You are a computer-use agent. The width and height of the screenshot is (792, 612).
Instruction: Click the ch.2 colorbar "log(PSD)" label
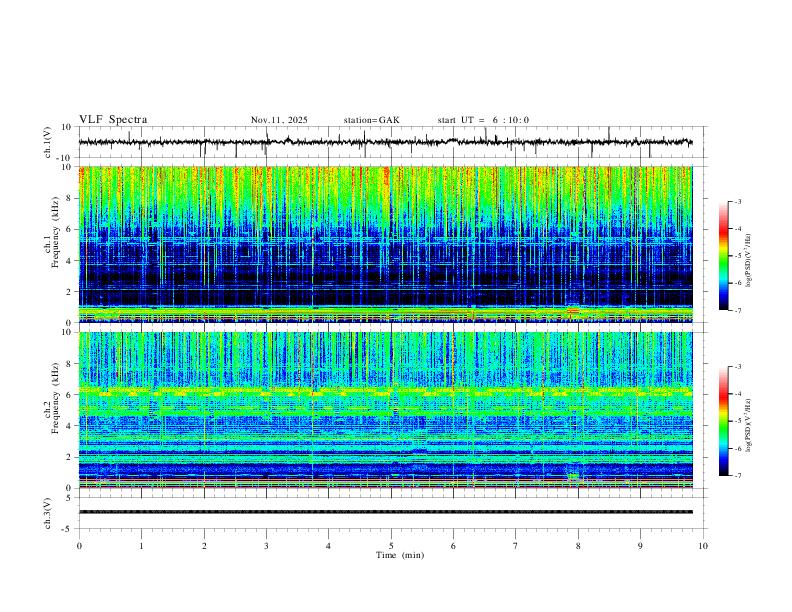pyautogui.click(x=748, y=425)
